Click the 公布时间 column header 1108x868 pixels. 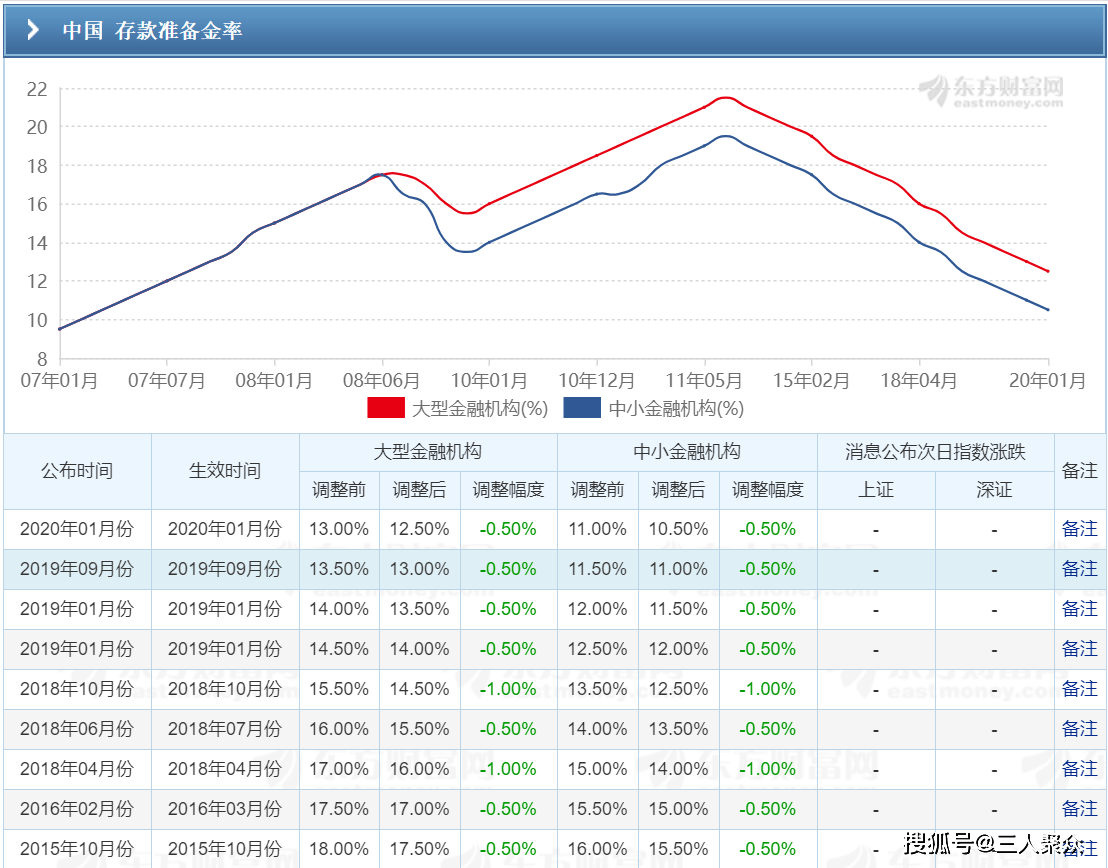77,471
